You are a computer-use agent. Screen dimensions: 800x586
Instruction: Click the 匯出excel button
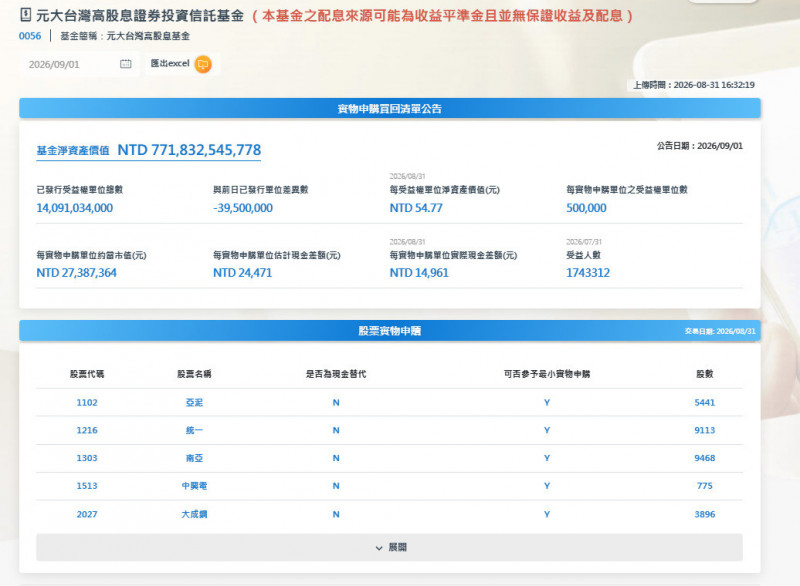point(182,64)
